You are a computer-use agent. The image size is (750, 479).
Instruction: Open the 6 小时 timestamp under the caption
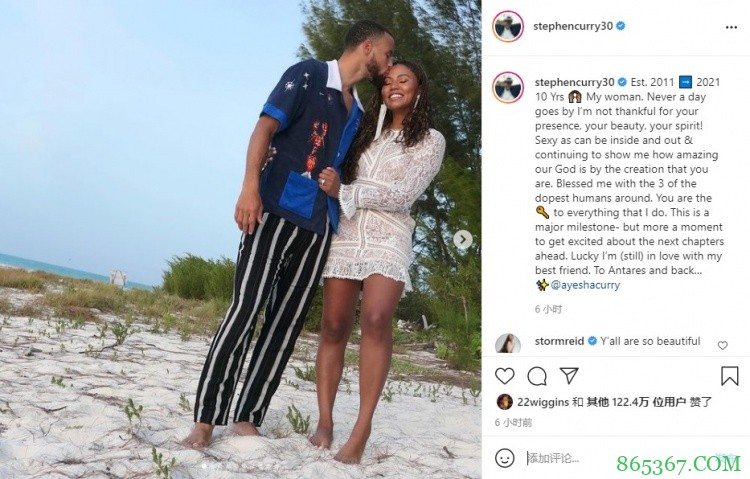click(548, 309)
